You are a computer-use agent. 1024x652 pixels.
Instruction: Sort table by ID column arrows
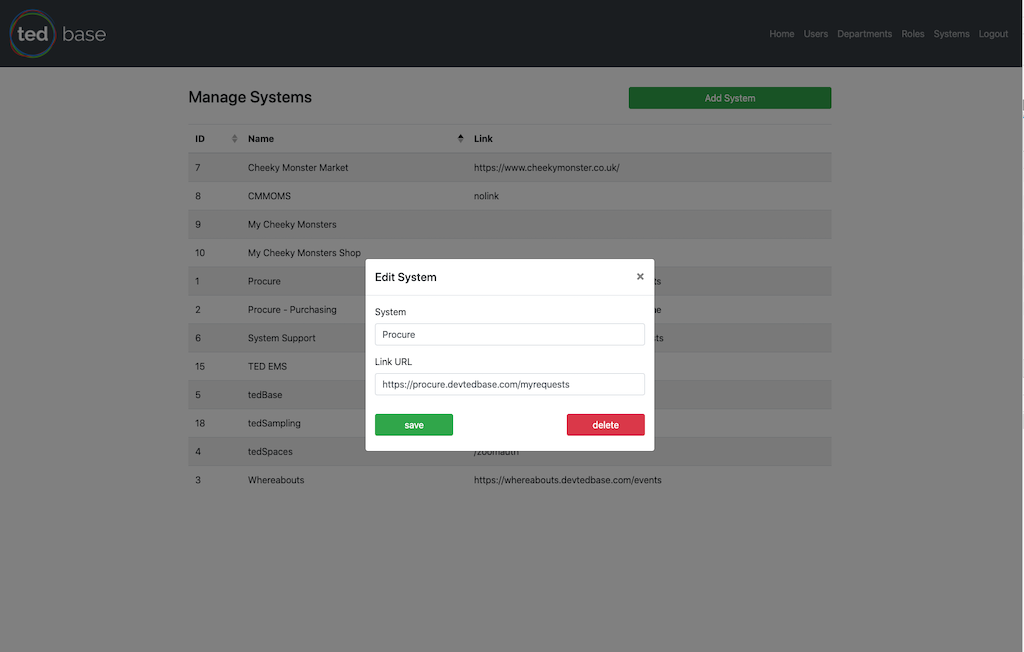235,138
